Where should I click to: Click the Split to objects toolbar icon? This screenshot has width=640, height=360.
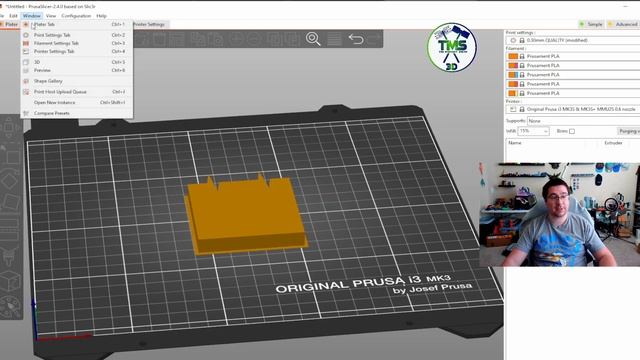click(274, 40)
